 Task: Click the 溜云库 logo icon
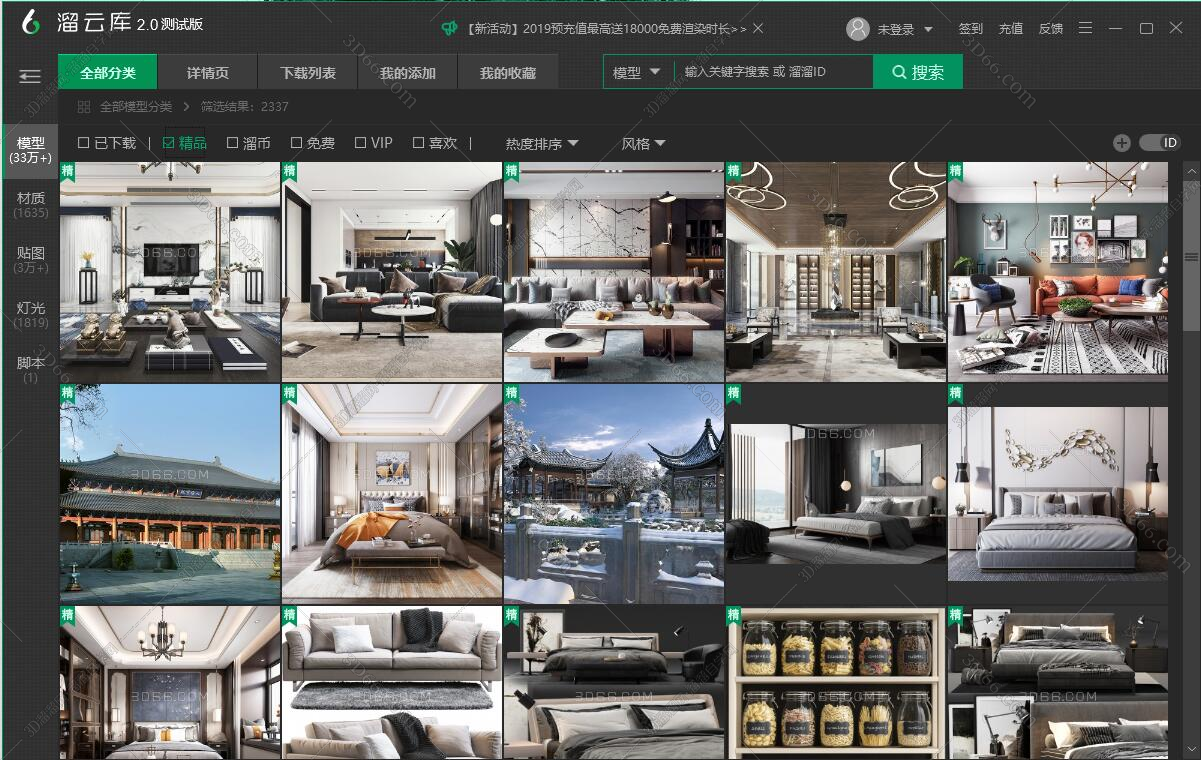(x=31, y=22)
